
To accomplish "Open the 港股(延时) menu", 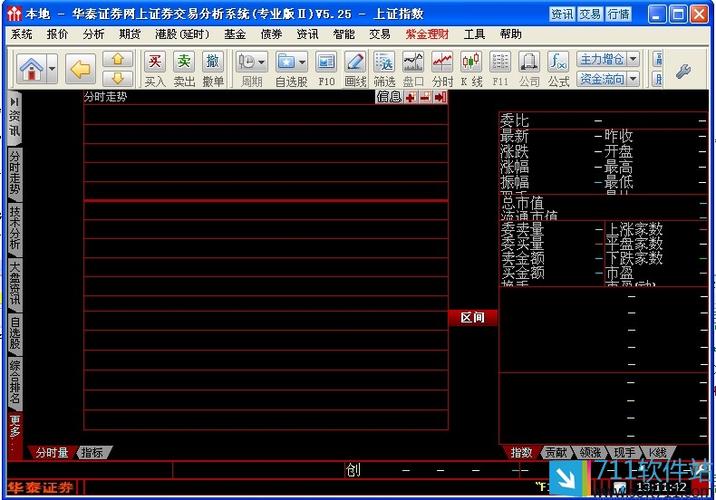I will (x=182, y=34).
